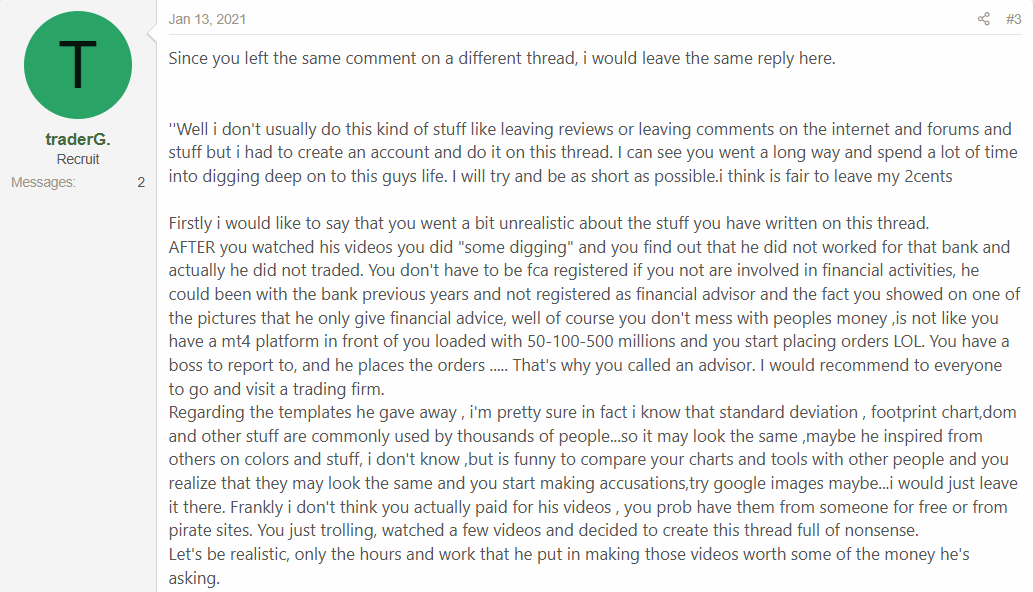Open the Jan 13, 2021 post permalink
The width and height of the screenshot is (1034, 592).
[208, 19]
